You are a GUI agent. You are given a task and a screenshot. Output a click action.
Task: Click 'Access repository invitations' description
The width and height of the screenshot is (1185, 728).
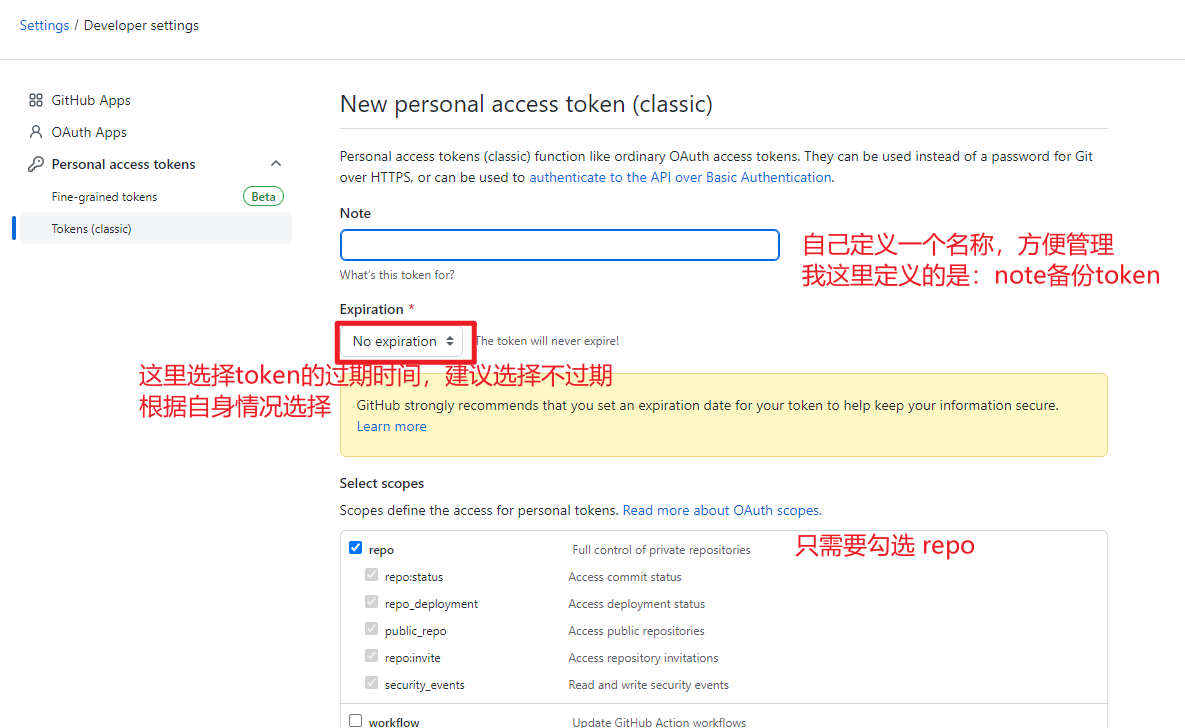point(643,658)
